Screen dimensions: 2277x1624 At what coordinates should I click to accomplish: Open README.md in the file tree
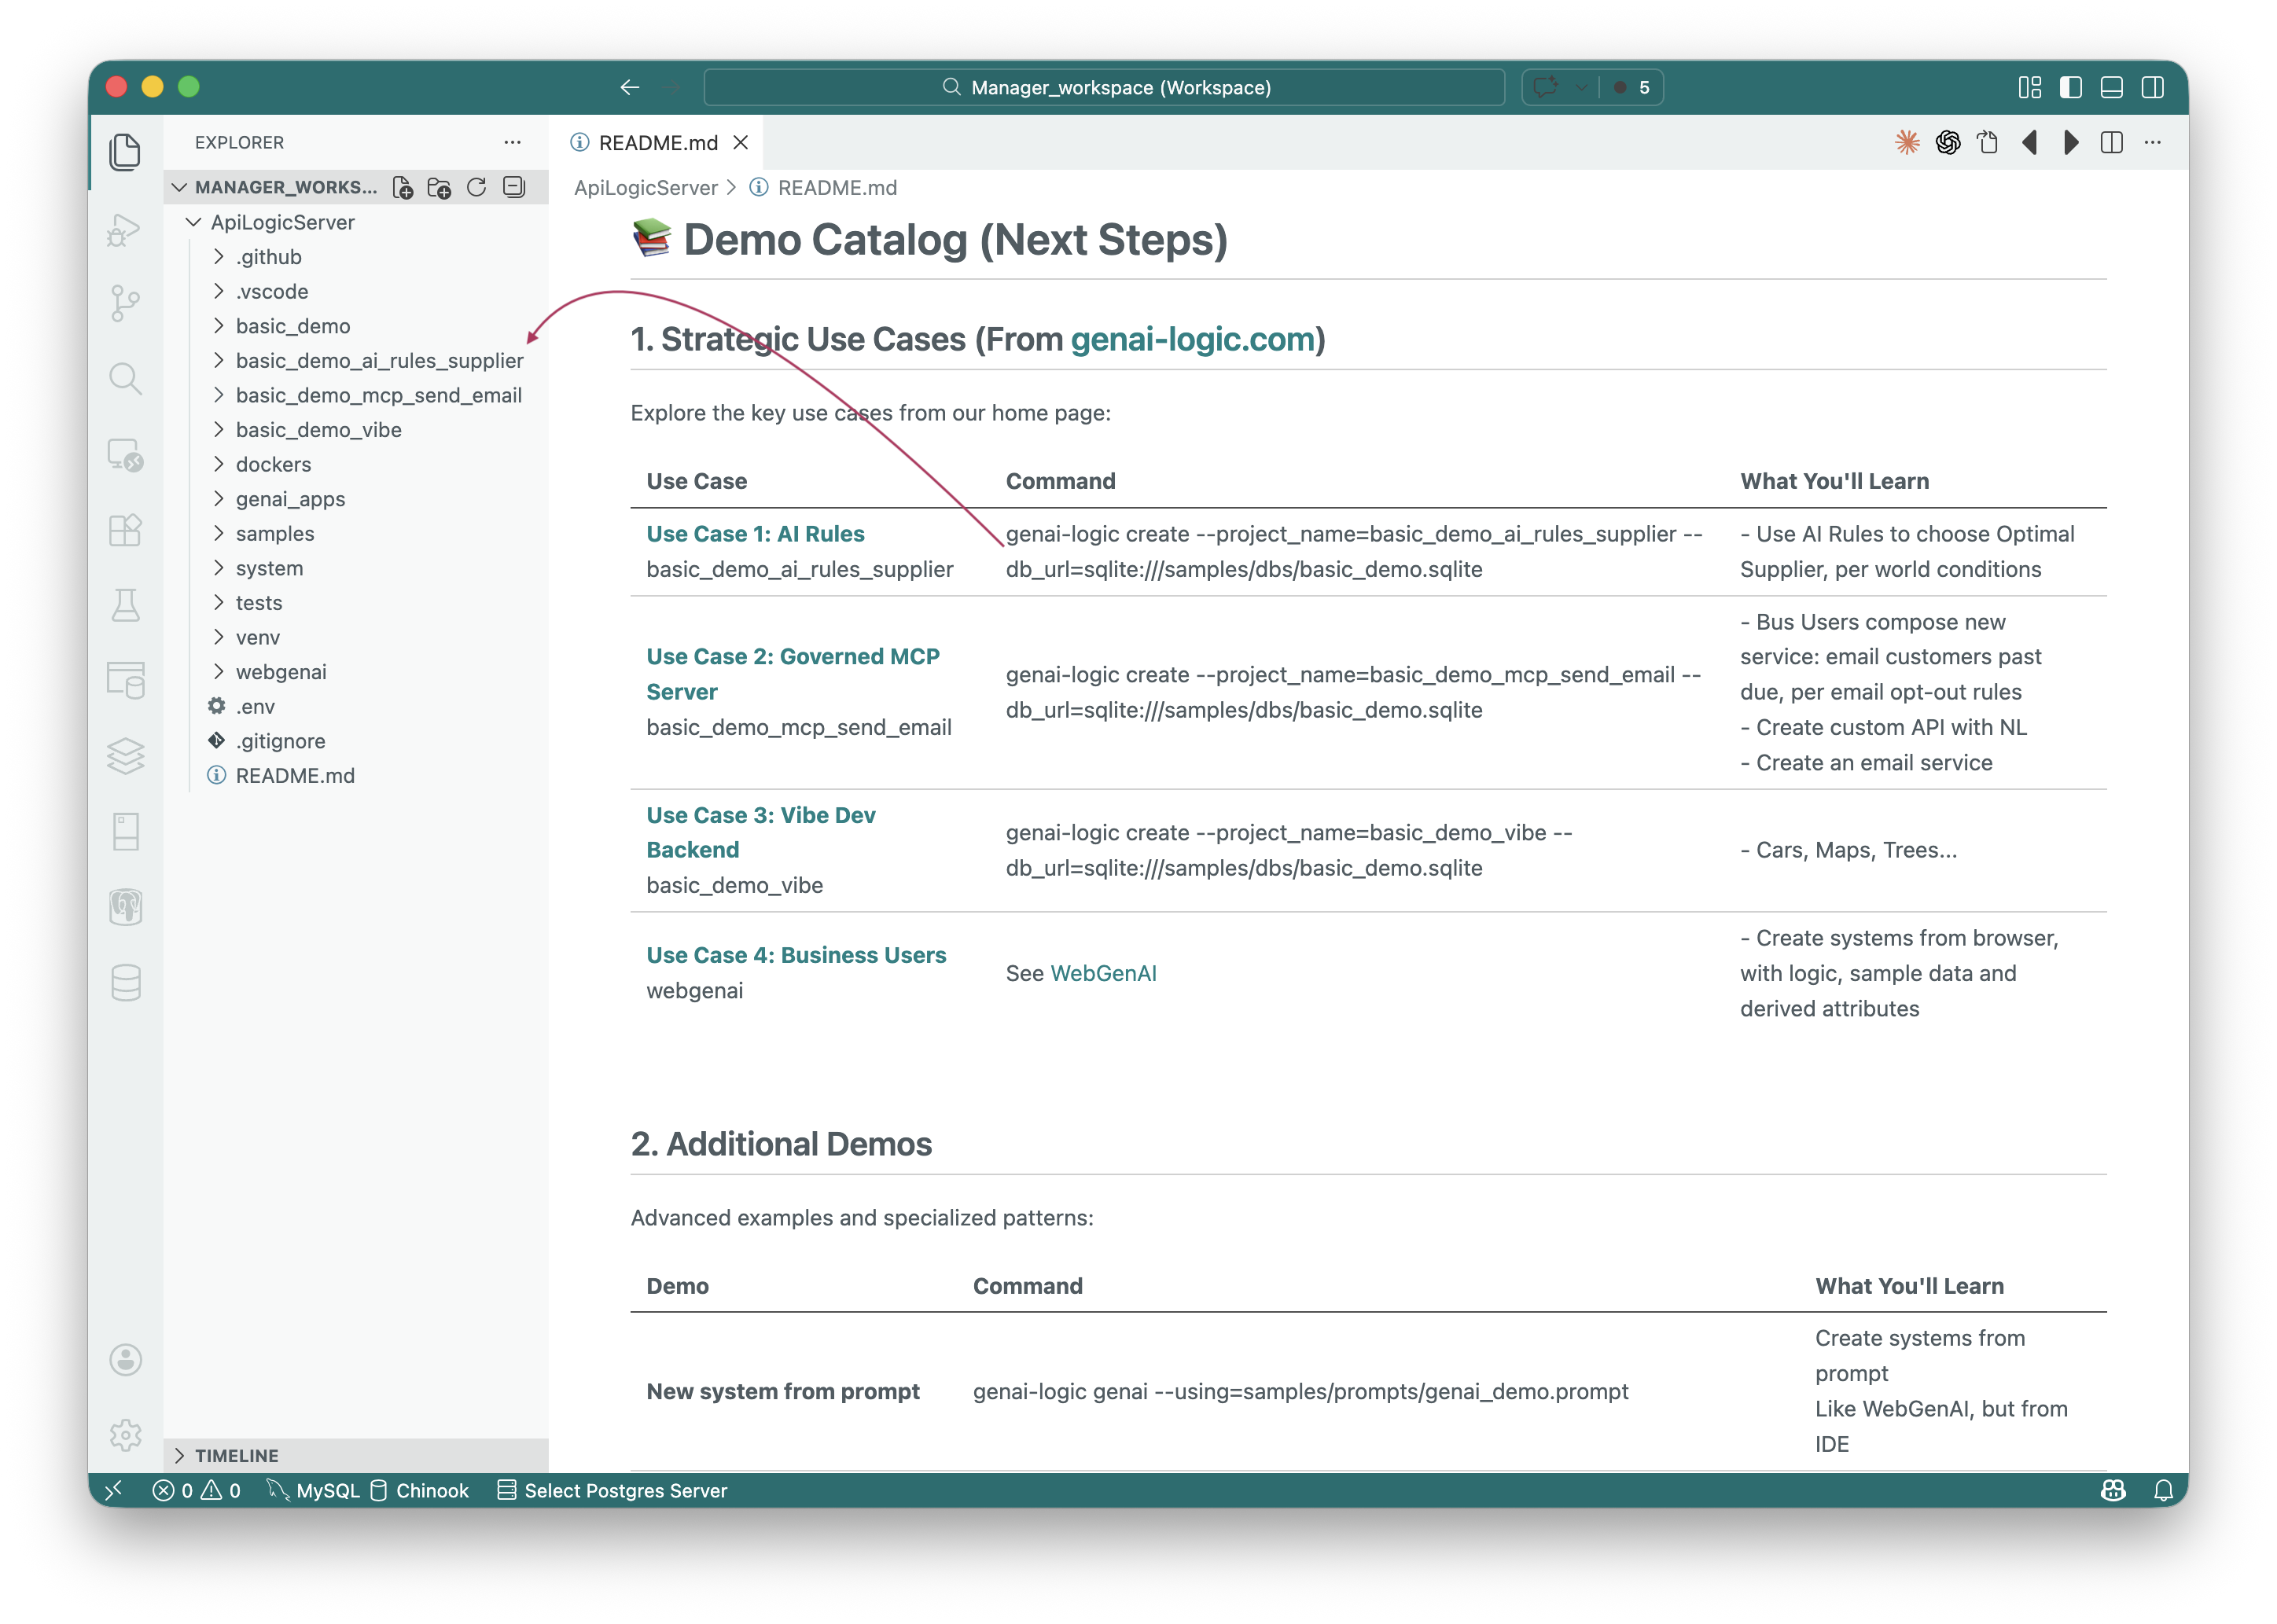click(295, 776)
